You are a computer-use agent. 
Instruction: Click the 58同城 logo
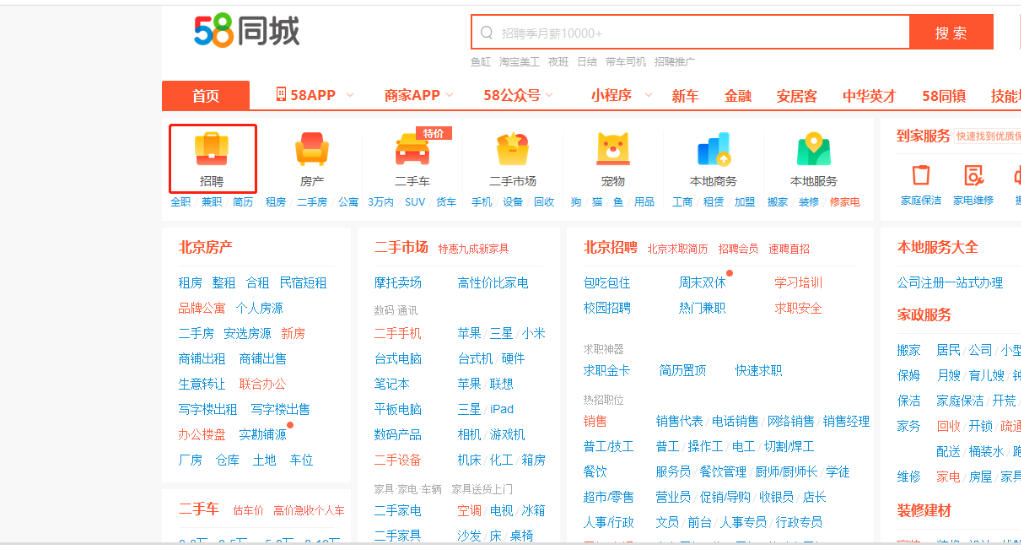(247, 32)
